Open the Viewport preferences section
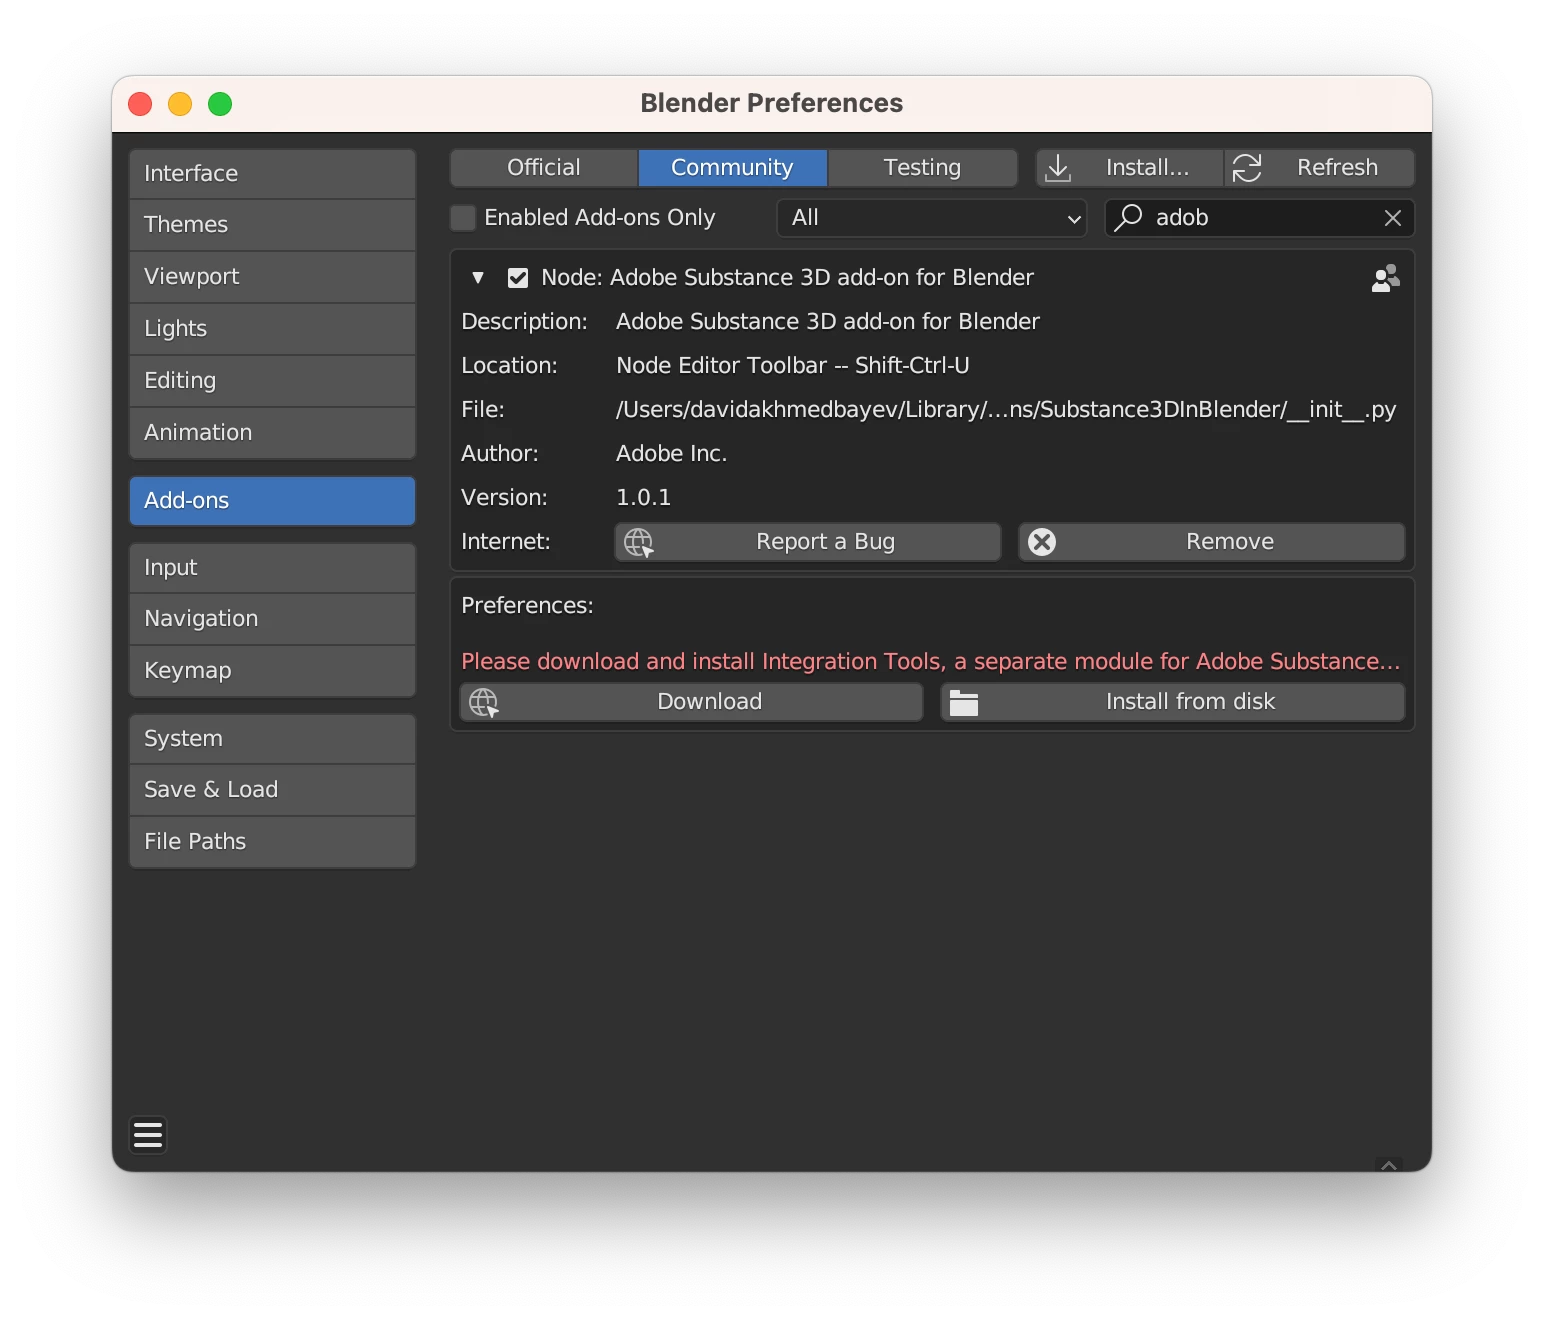 coord(272,277)
